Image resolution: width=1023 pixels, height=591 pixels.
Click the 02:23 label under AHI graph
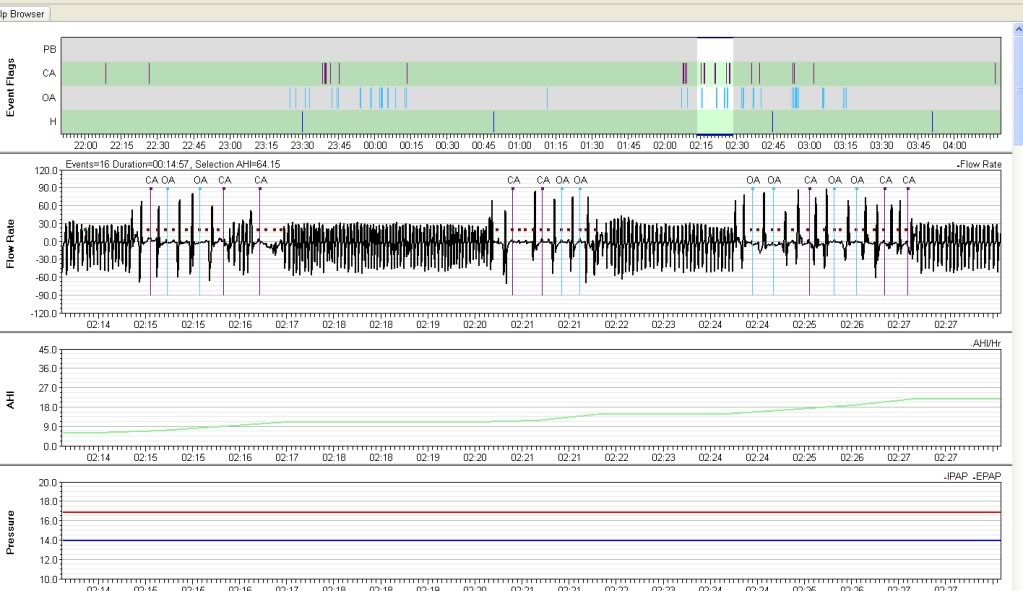(x=664, y=457)
